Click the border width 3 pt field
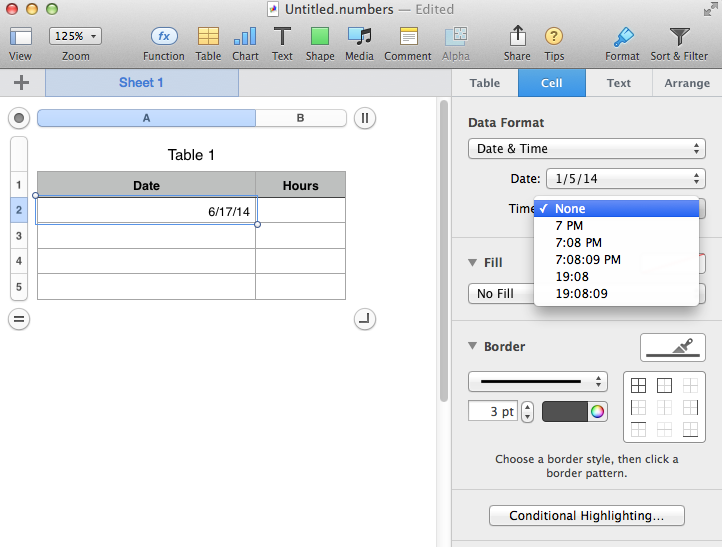 point(493,411)
